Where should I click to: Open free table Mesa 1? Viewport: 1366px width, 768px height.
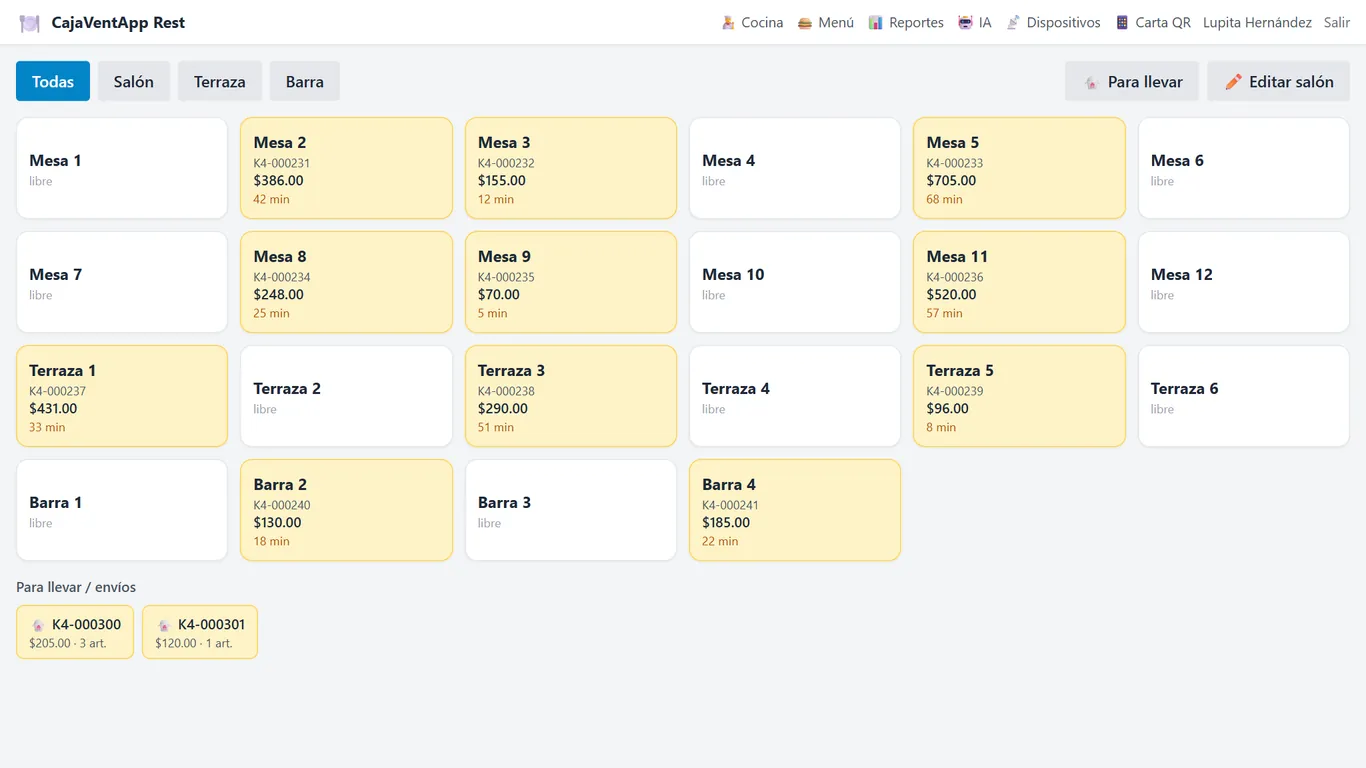pyautogui.click(x=122, y=168)
